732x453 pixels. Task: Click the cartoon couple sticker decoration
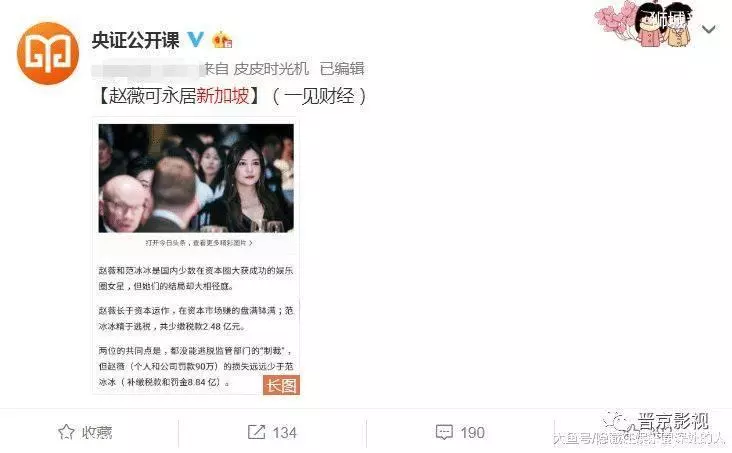click(645, 23)
